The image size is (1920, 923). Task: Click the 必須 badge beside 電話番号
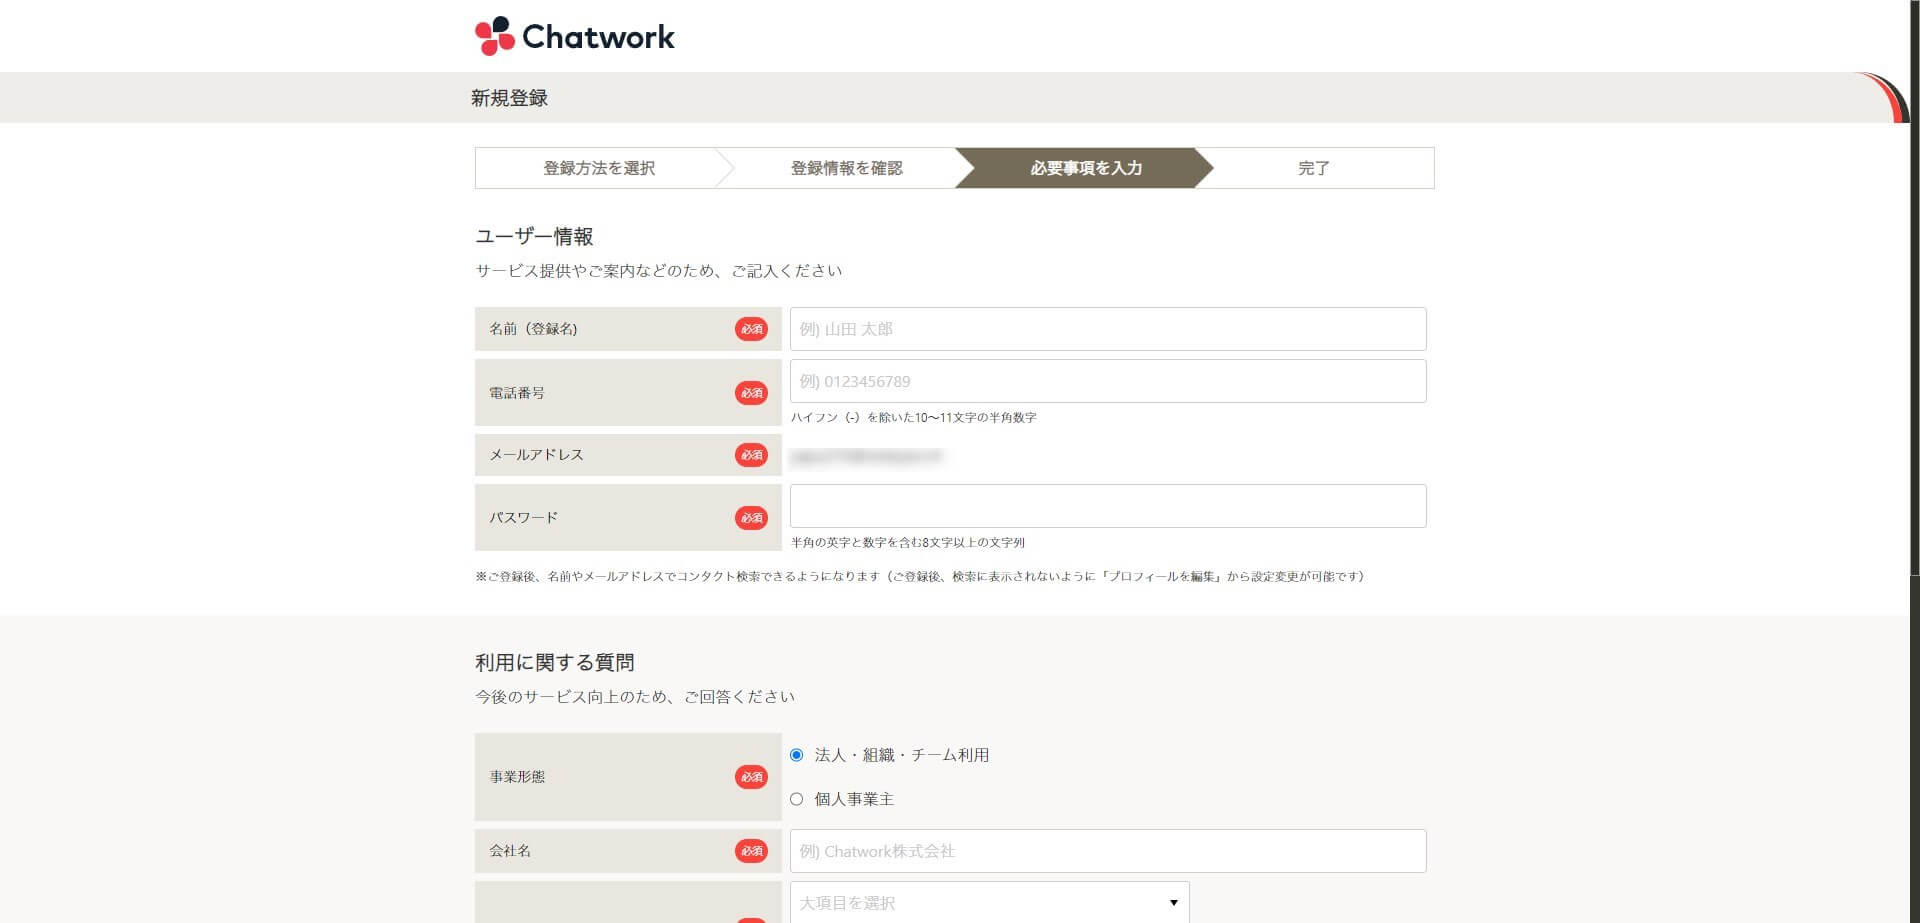coord(751,393)
